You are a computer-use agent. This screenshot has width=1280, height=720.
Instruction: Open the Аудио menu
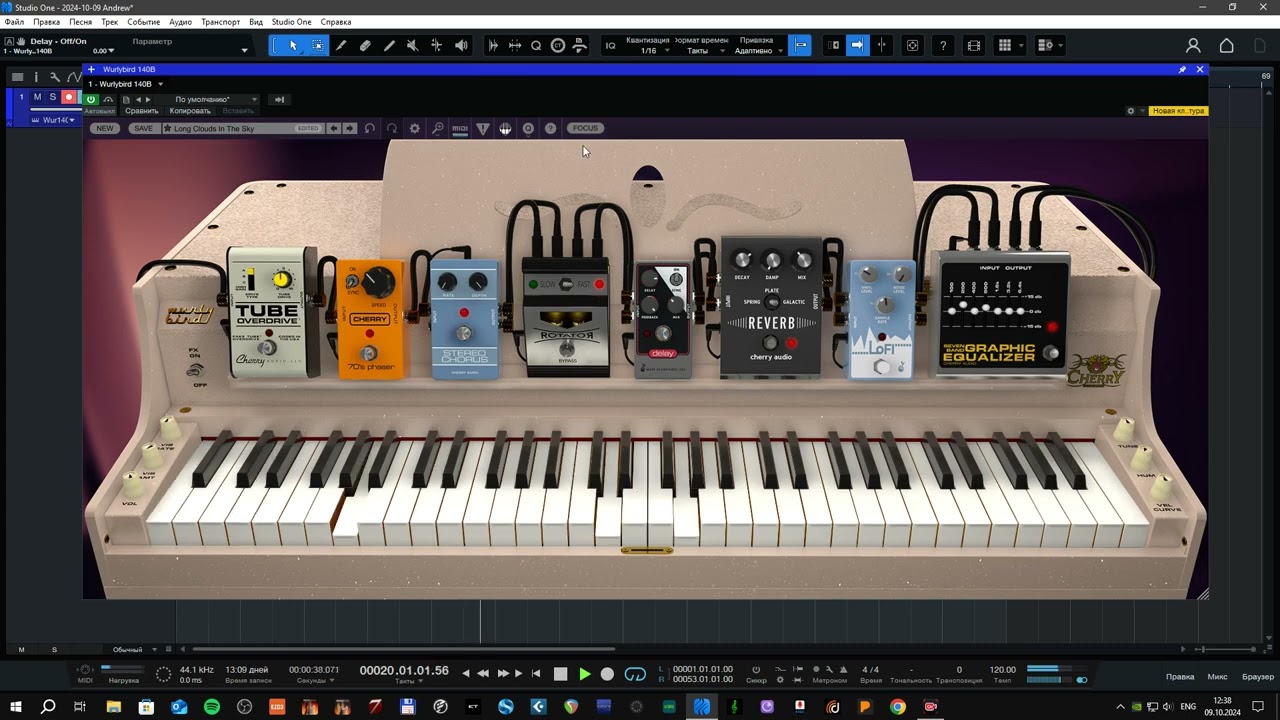180,22
